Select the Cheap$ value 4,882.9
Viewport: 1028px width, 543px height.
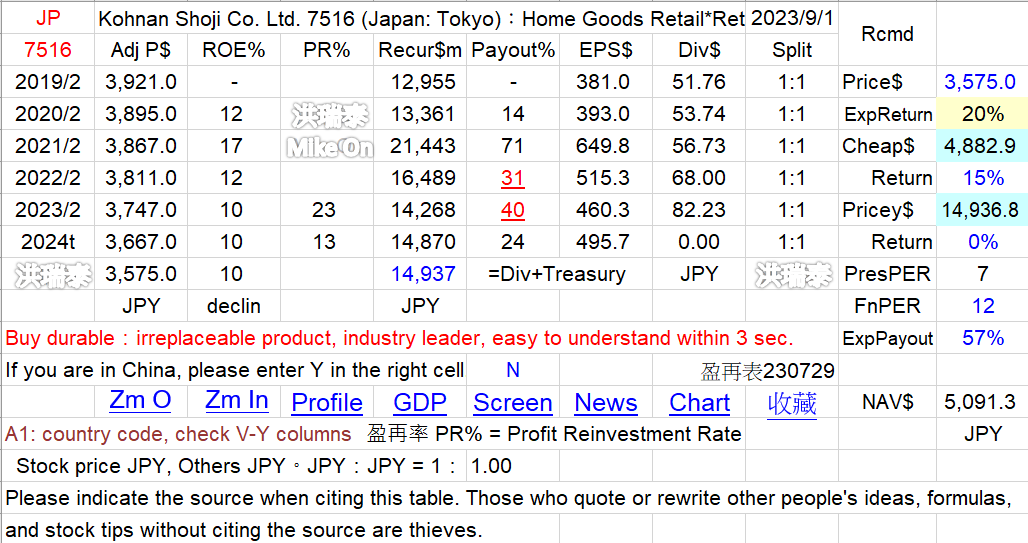(x=980, y=146)
